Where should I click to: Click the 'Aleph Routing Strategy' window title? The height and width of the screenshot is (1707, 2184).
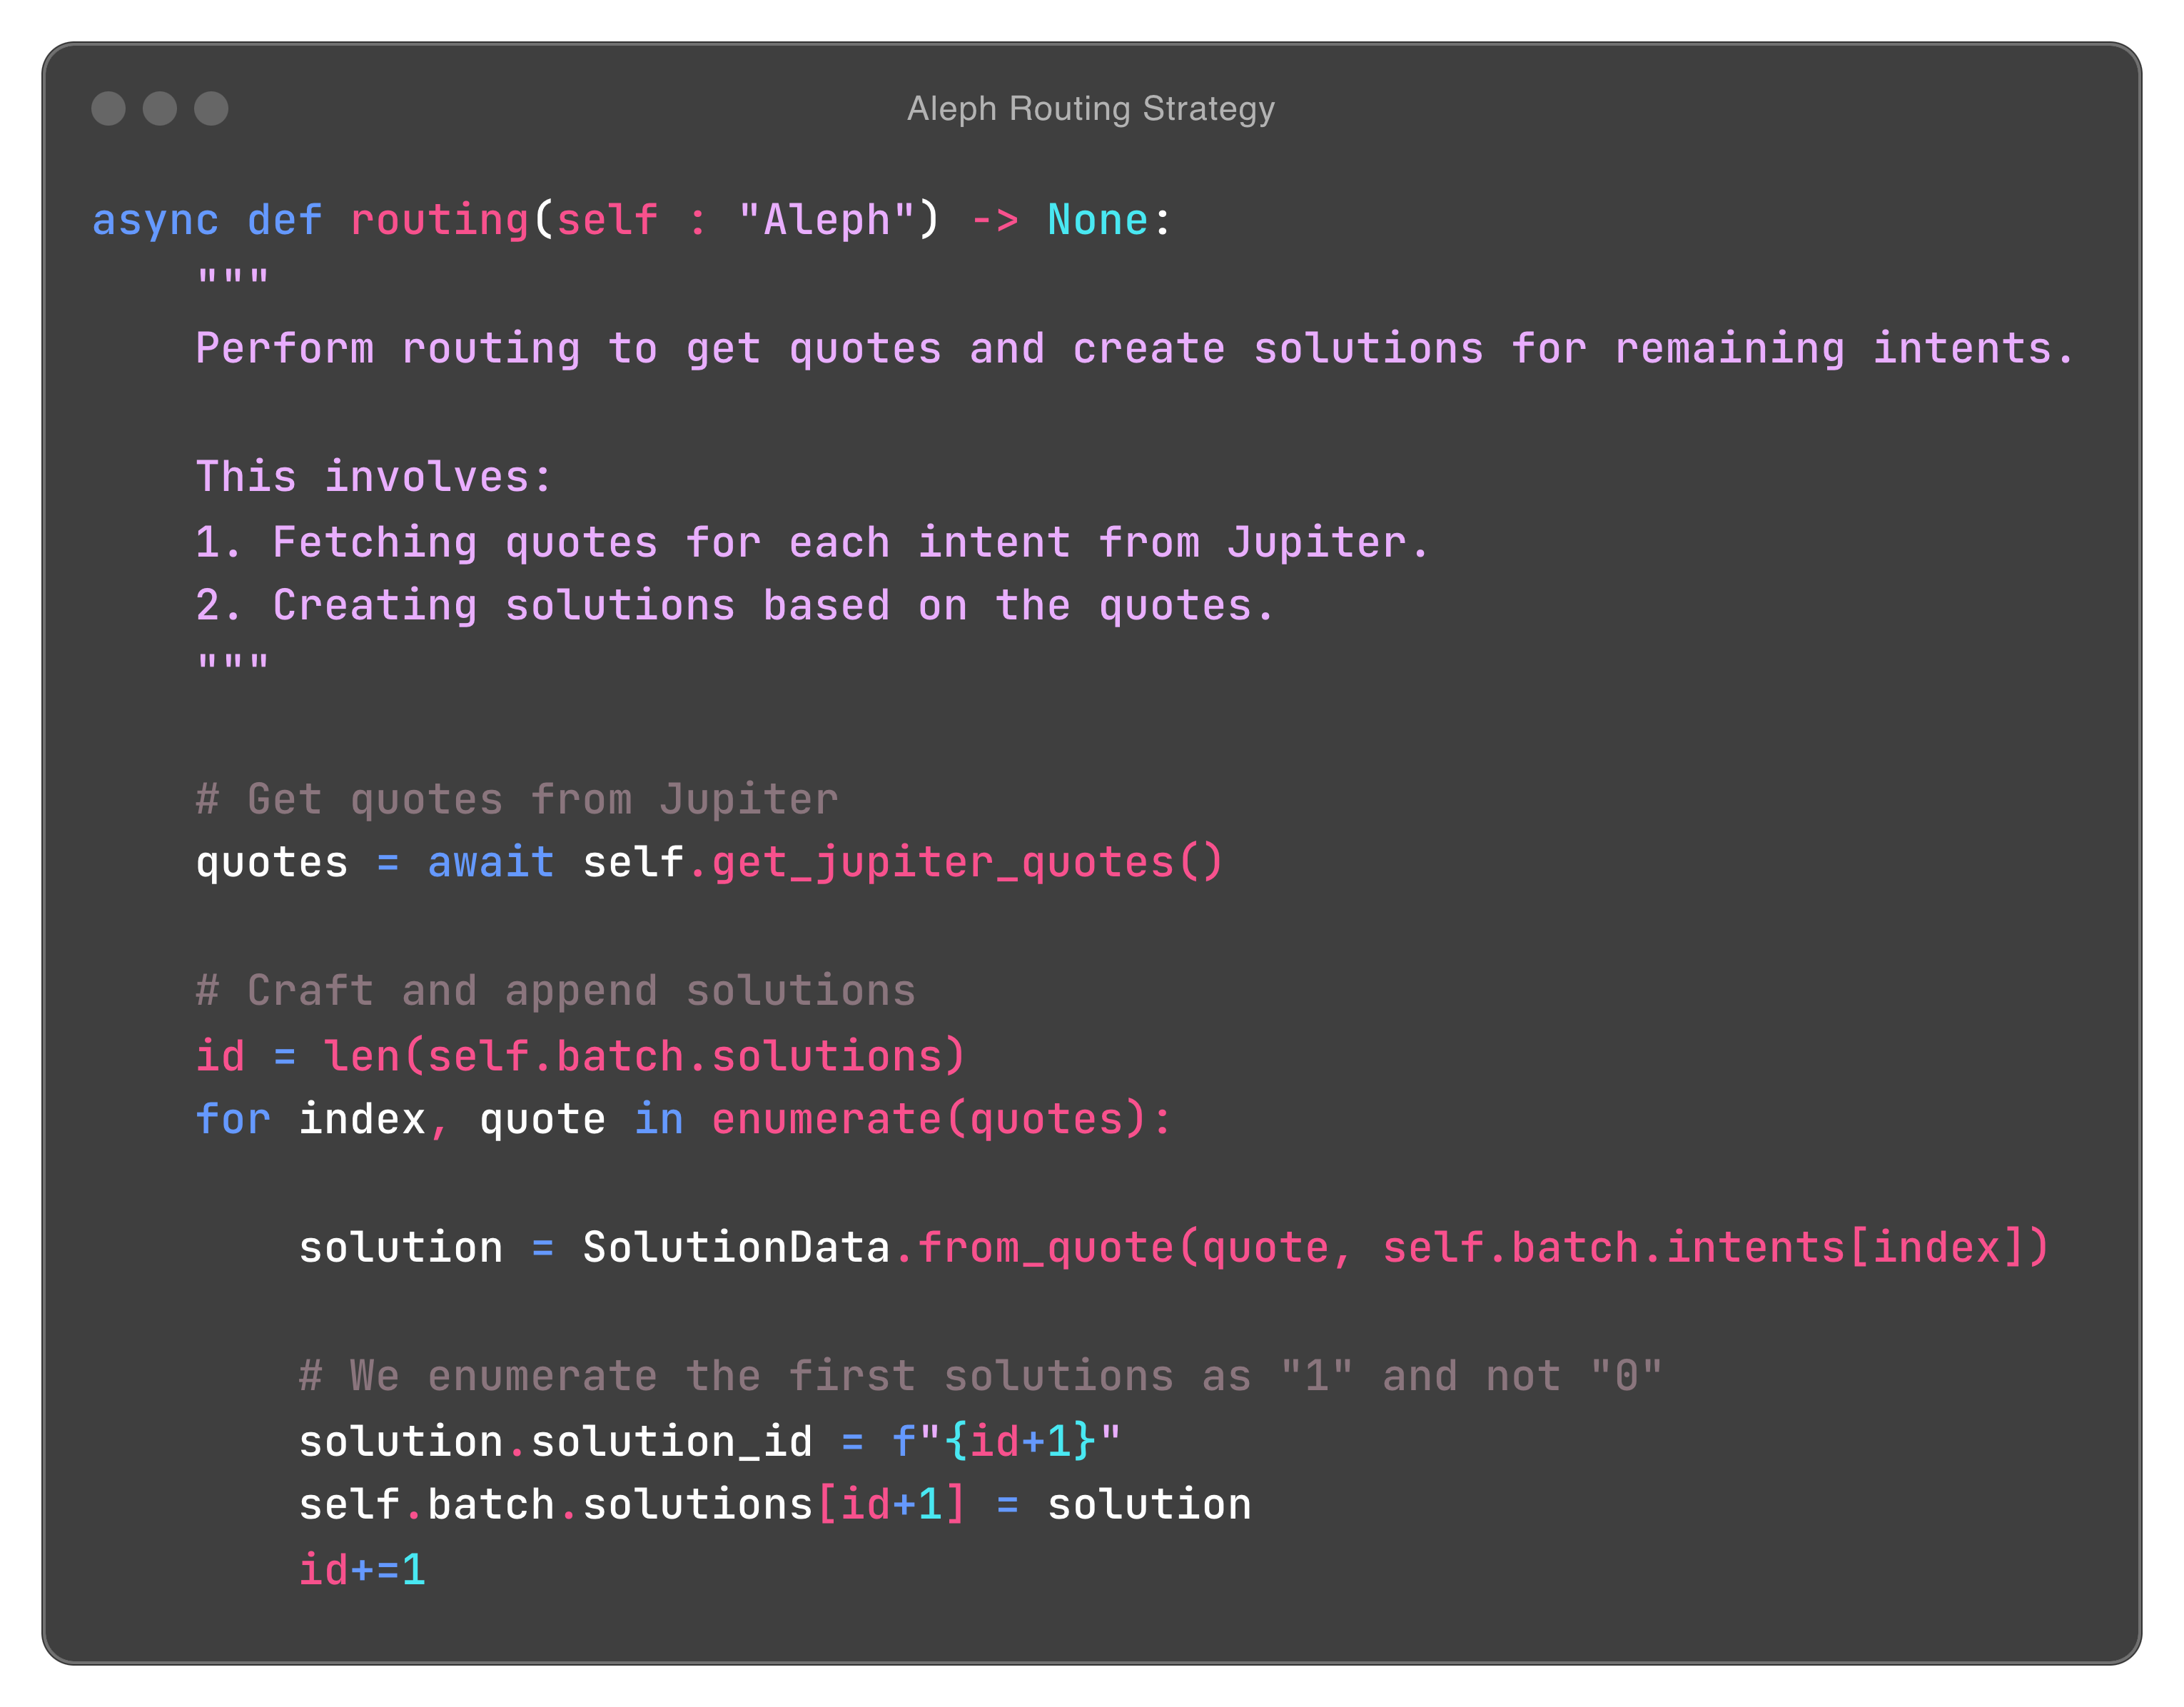tap(1090, 108)
